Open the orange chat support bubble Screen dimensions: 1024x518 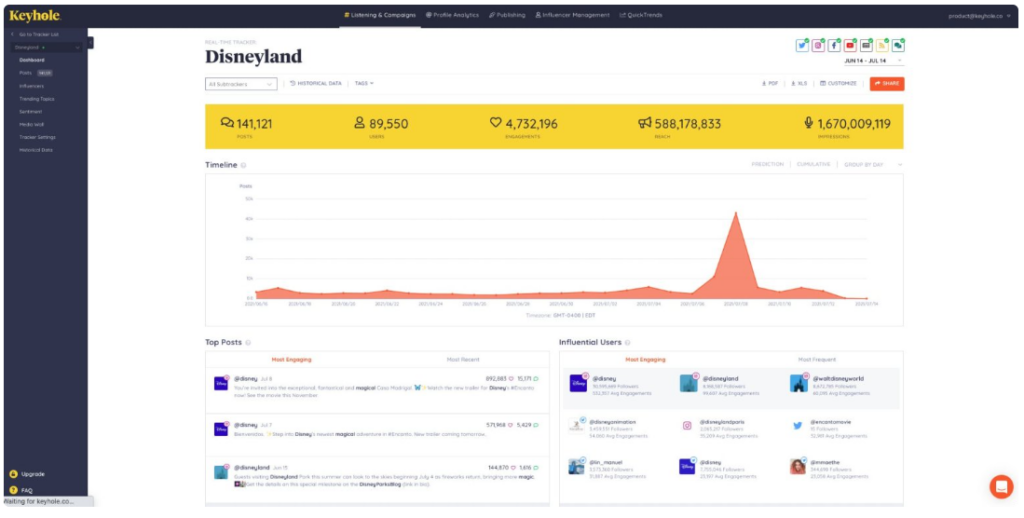point(1000,487)
